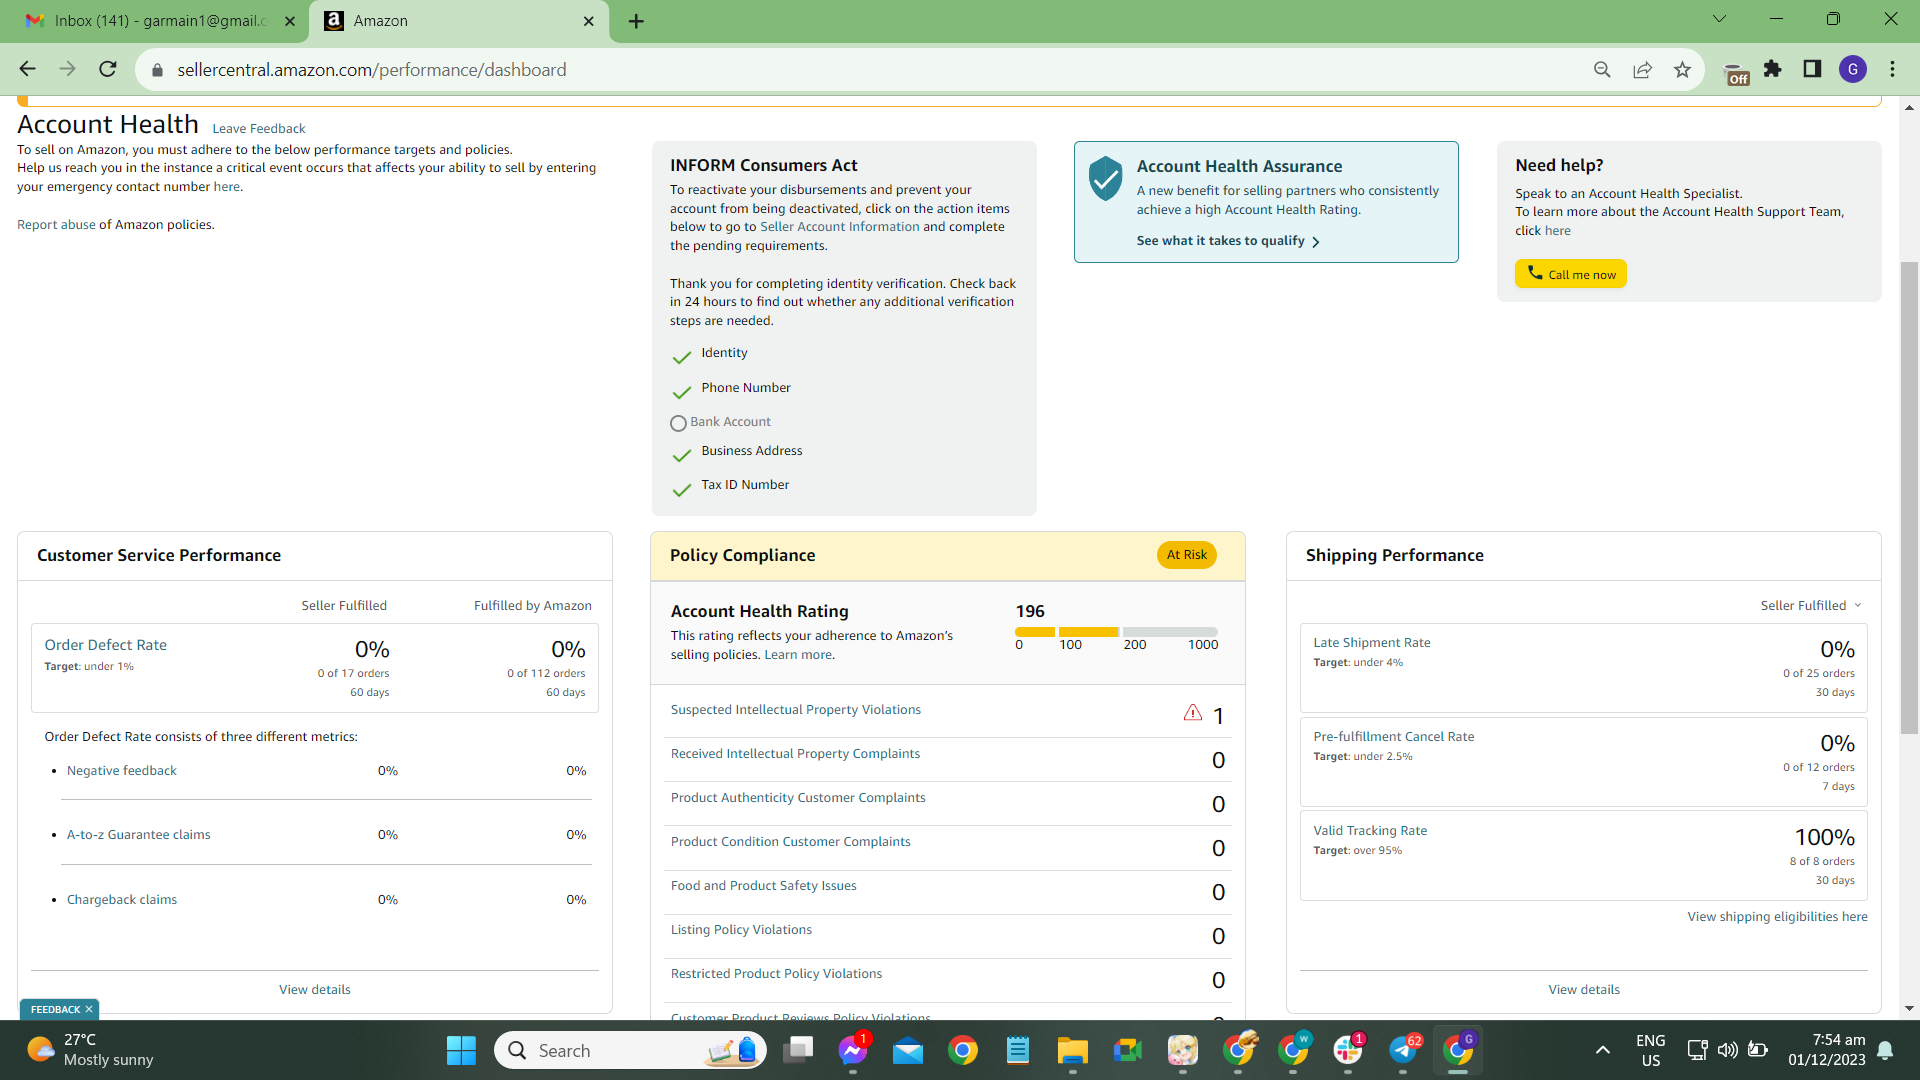Close the Amazon tab
This screenshot has height=1080, width=1920.
589,21
